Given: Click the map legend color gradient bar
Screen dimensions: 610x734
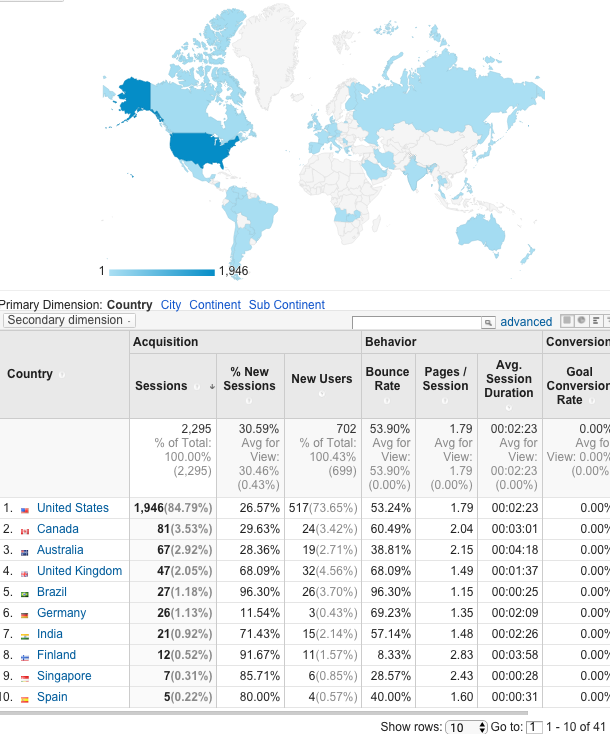Looking at the screenshot, I should pyautogui.click(x=162, y=272).
